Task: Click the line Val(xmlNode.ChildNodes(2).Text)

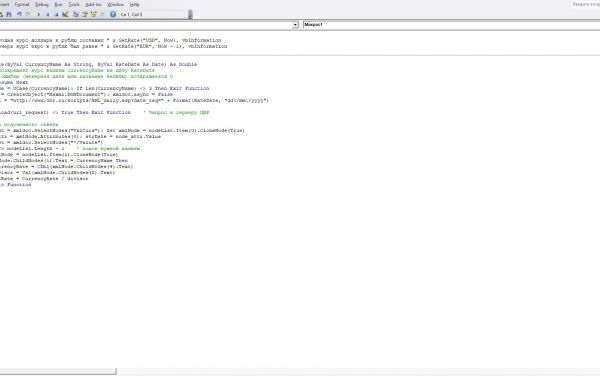Action: [x=58, y=173]
